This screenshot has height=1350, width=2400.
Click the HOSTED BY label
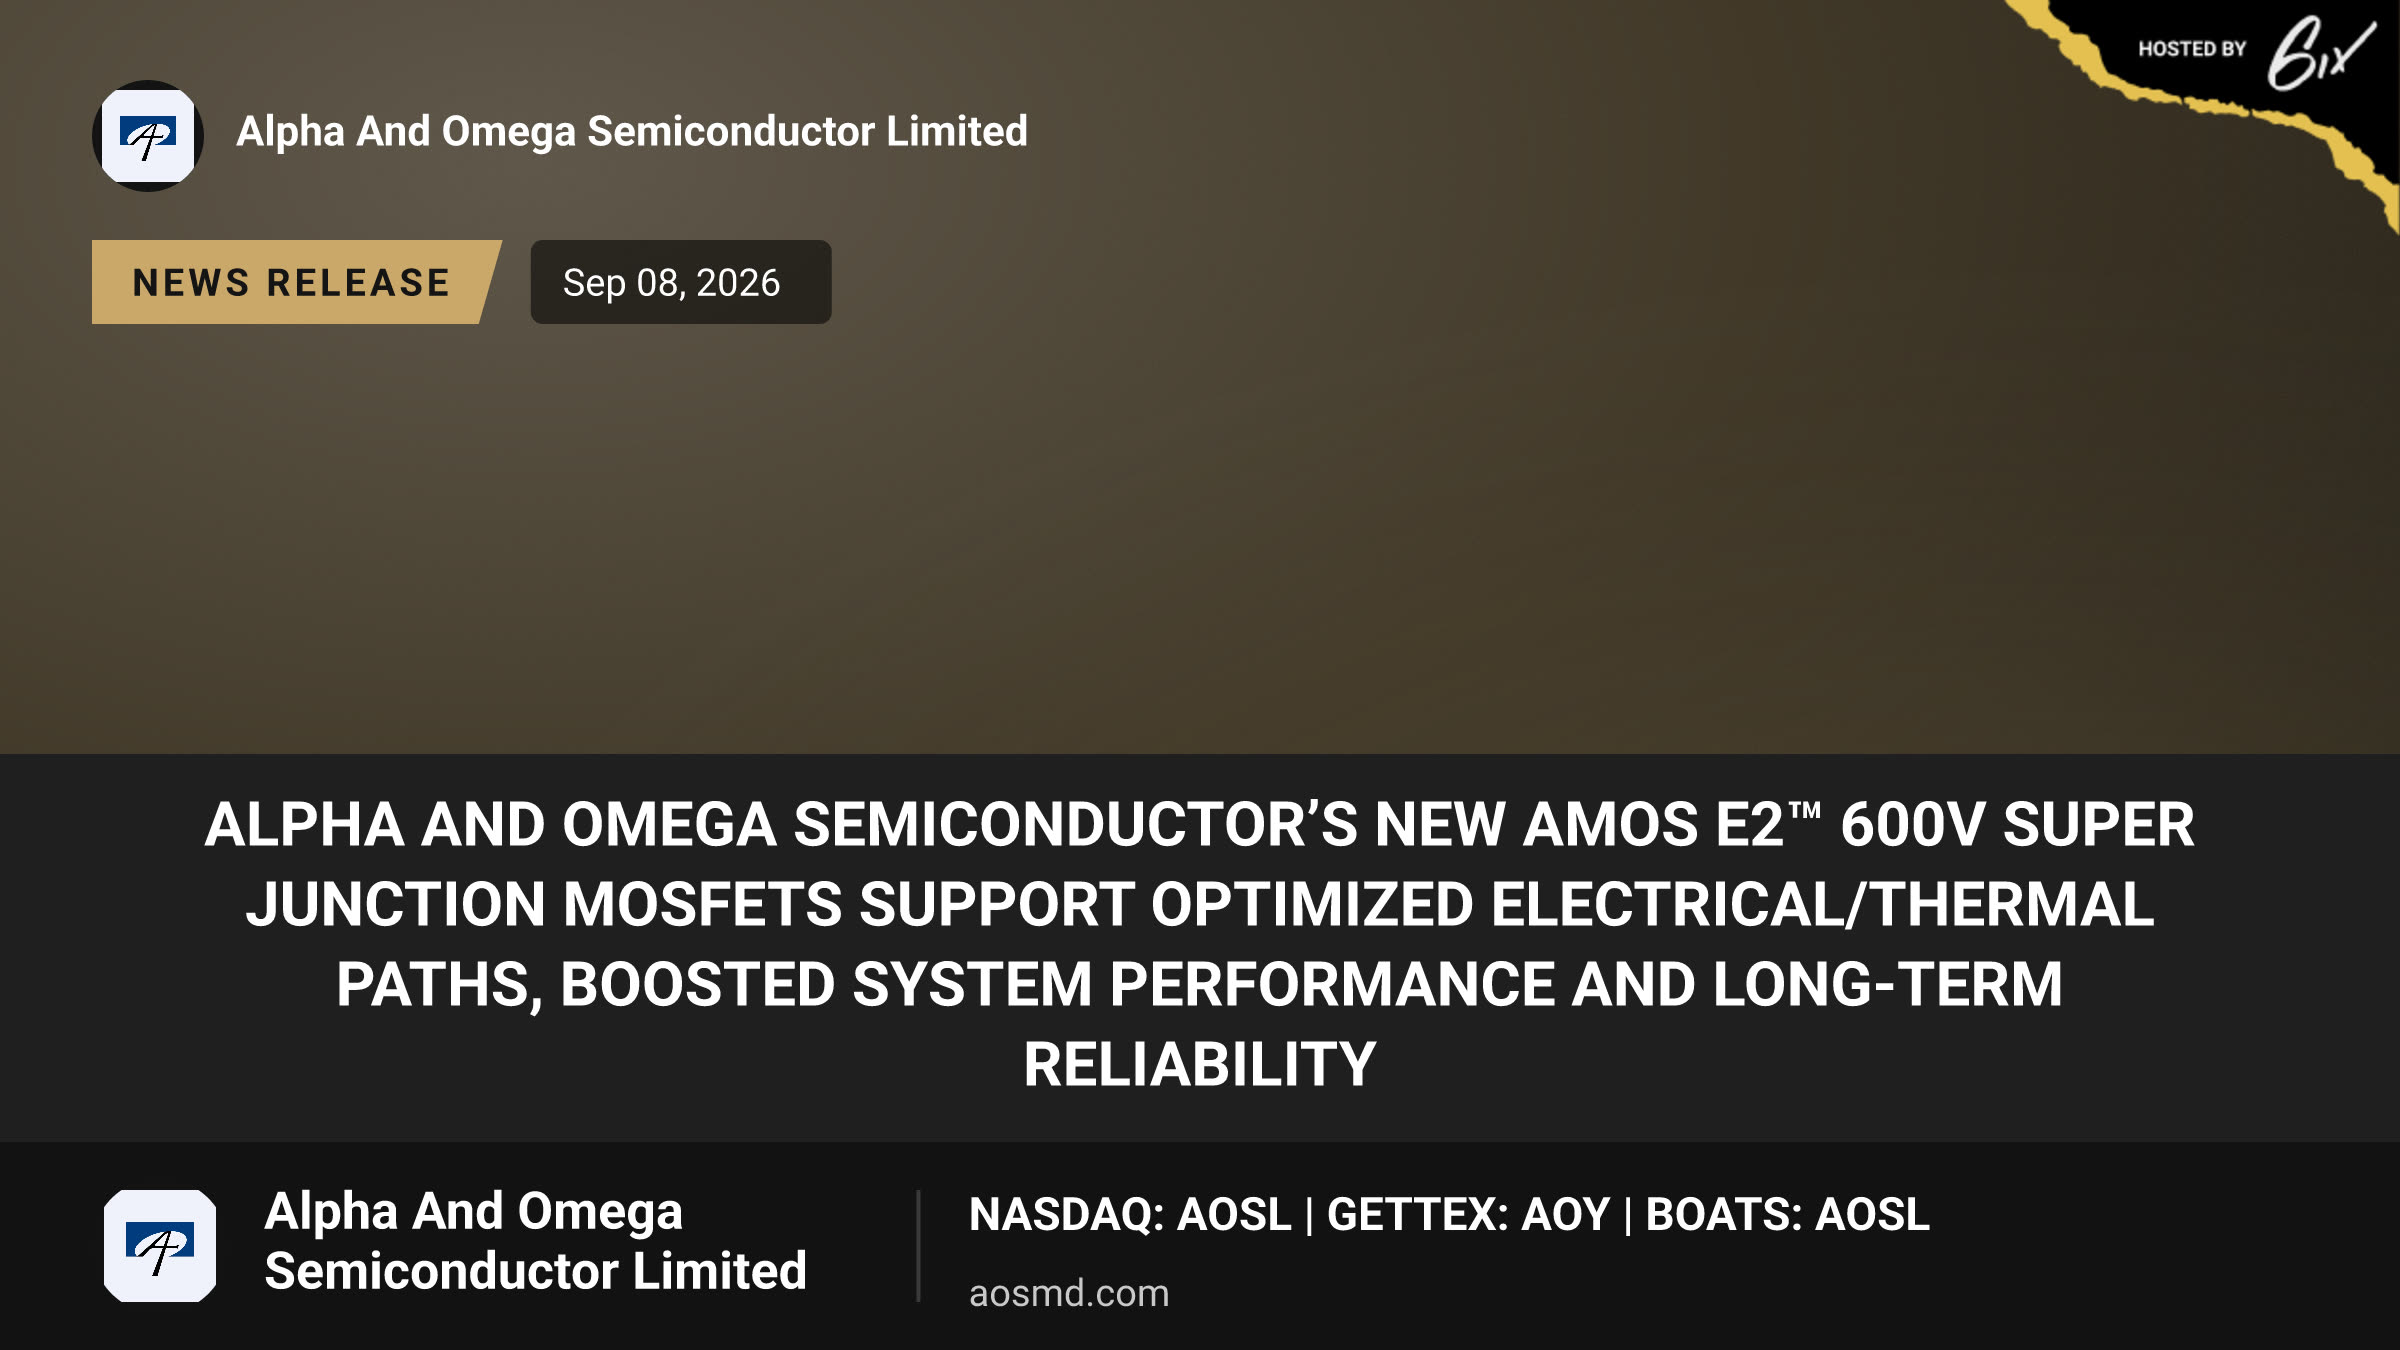pos(2192,49)
